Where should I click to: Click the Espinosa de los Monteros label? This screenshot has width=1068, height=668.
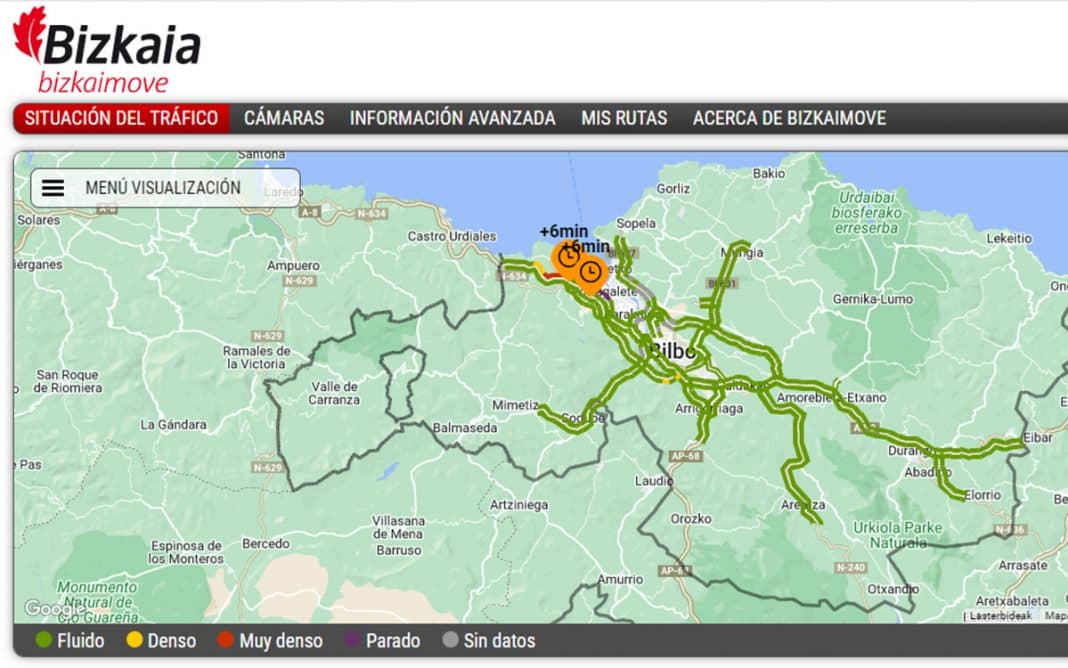(186, 552)
